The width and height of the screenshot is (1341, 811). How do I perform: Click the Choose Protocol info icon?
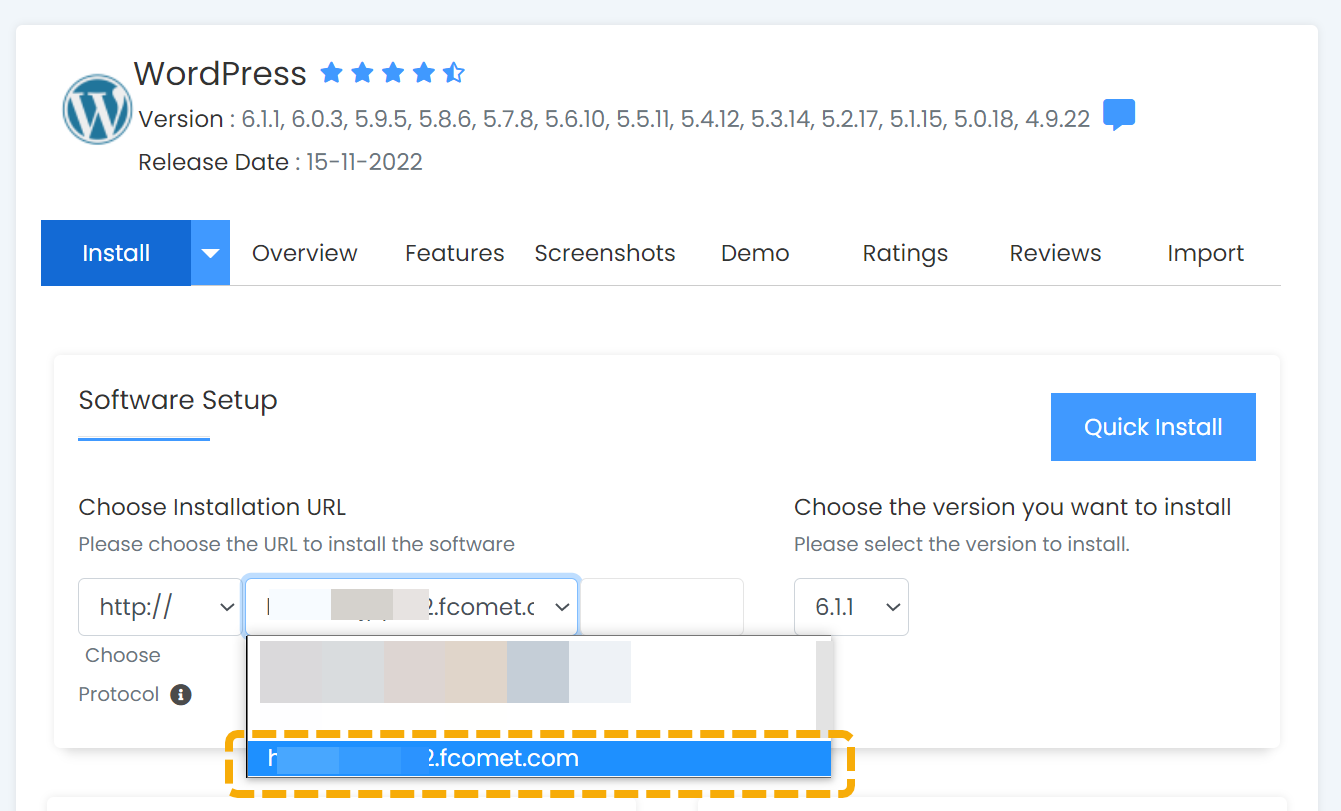tap(181, 694)
